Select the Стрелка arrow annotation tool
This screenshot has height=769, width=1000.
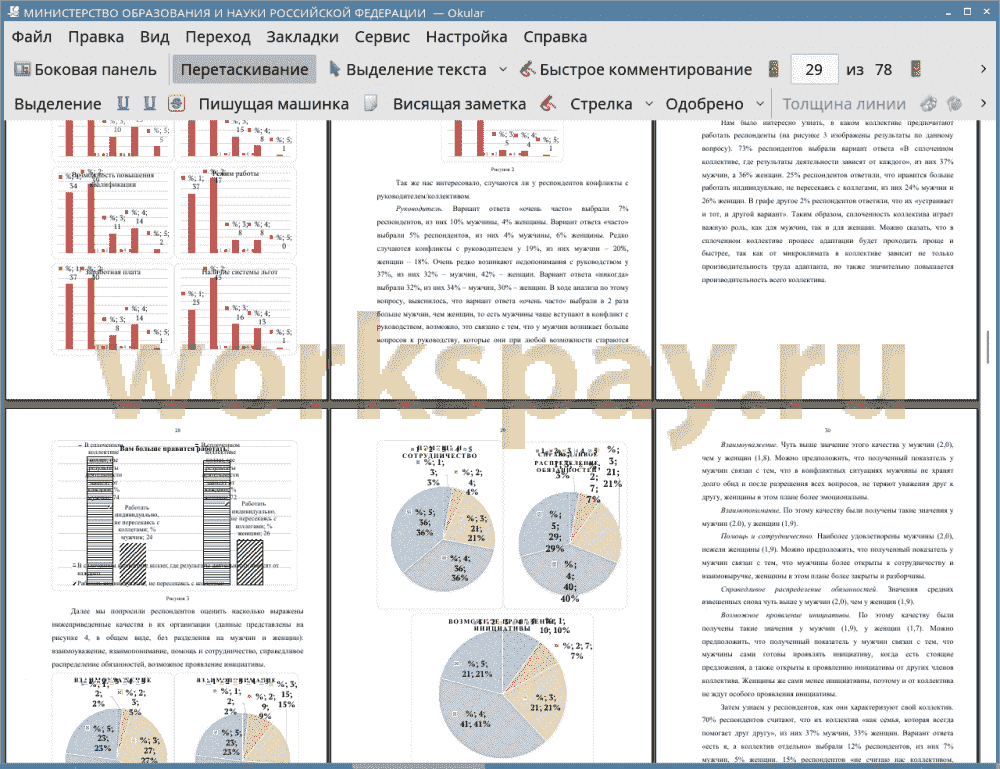[601, 104]
